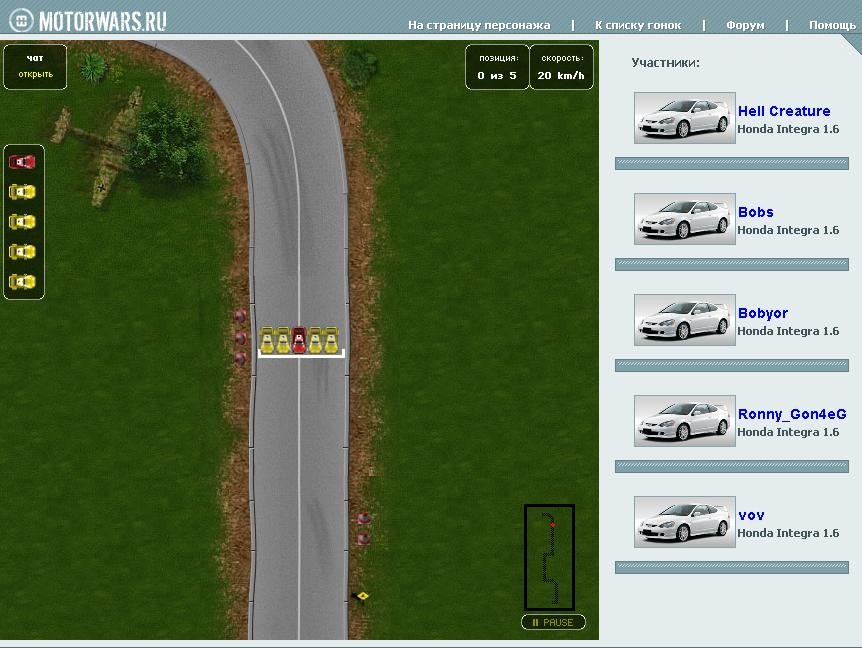Click the progress bar under vov
The image size is (862, 648).
point(732,568)
